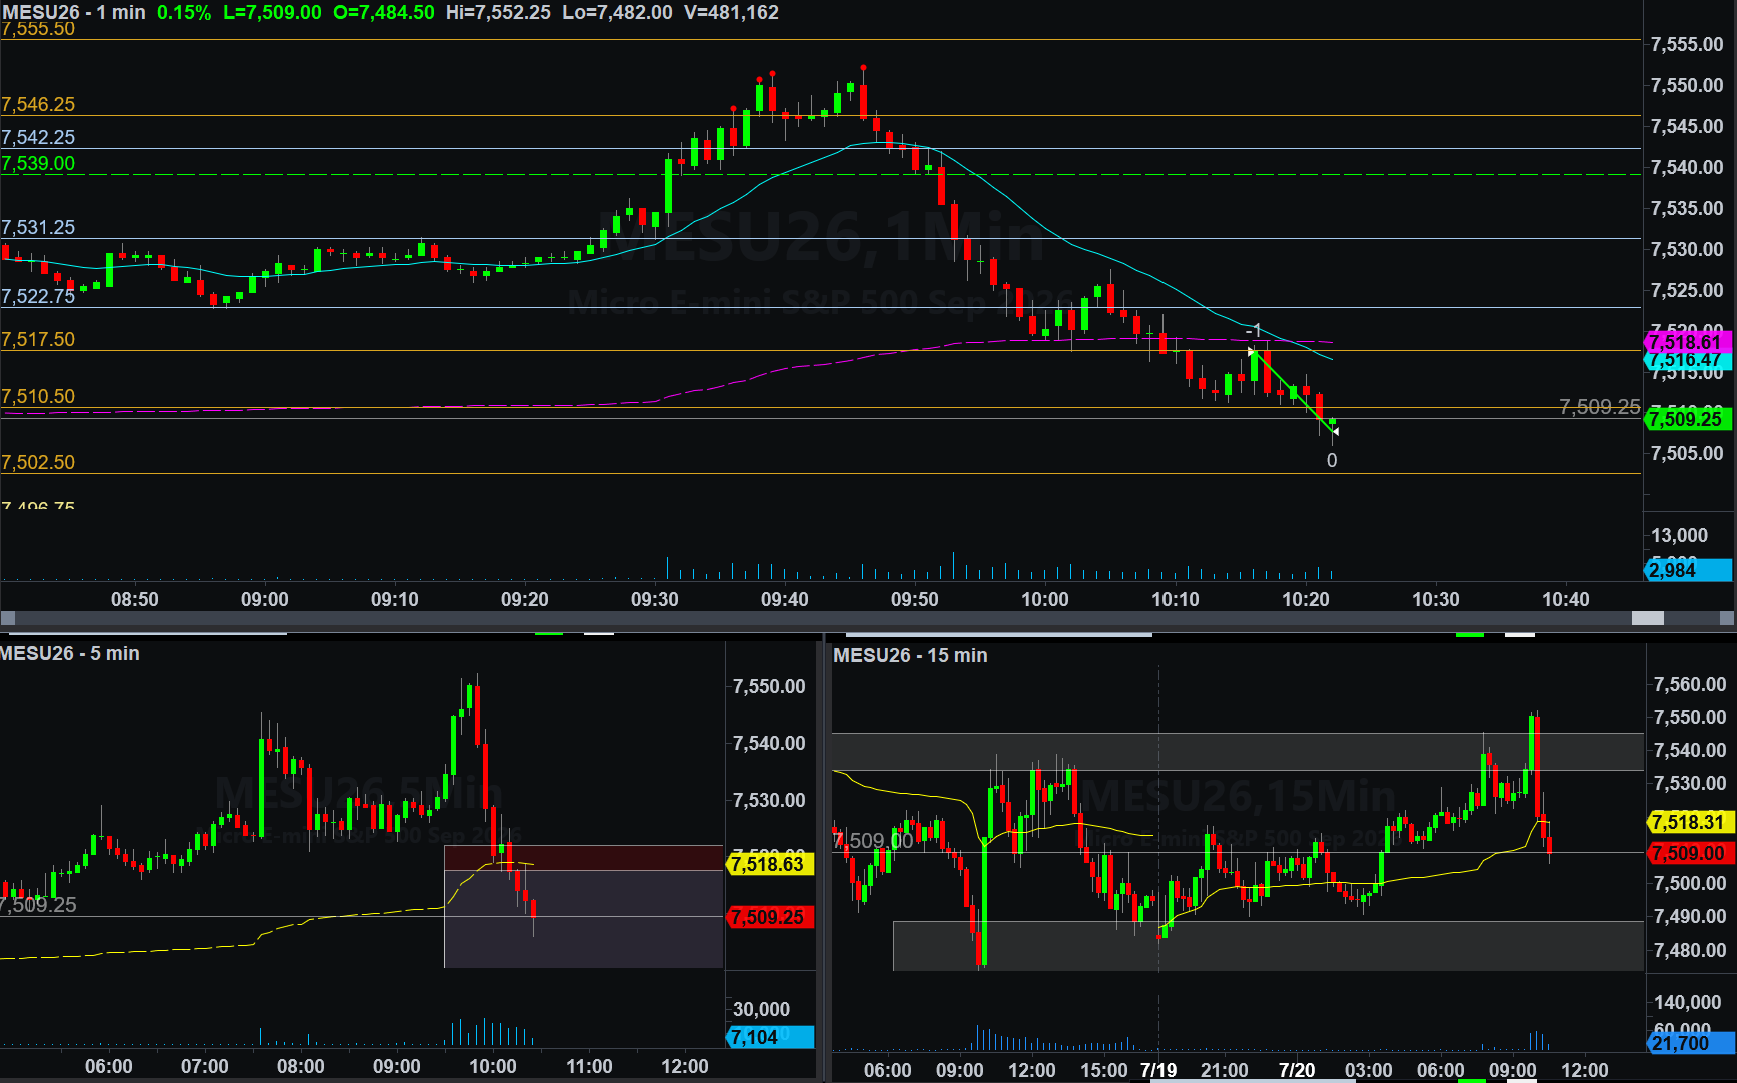Click the scrollbar right end button

(1727, 618)
